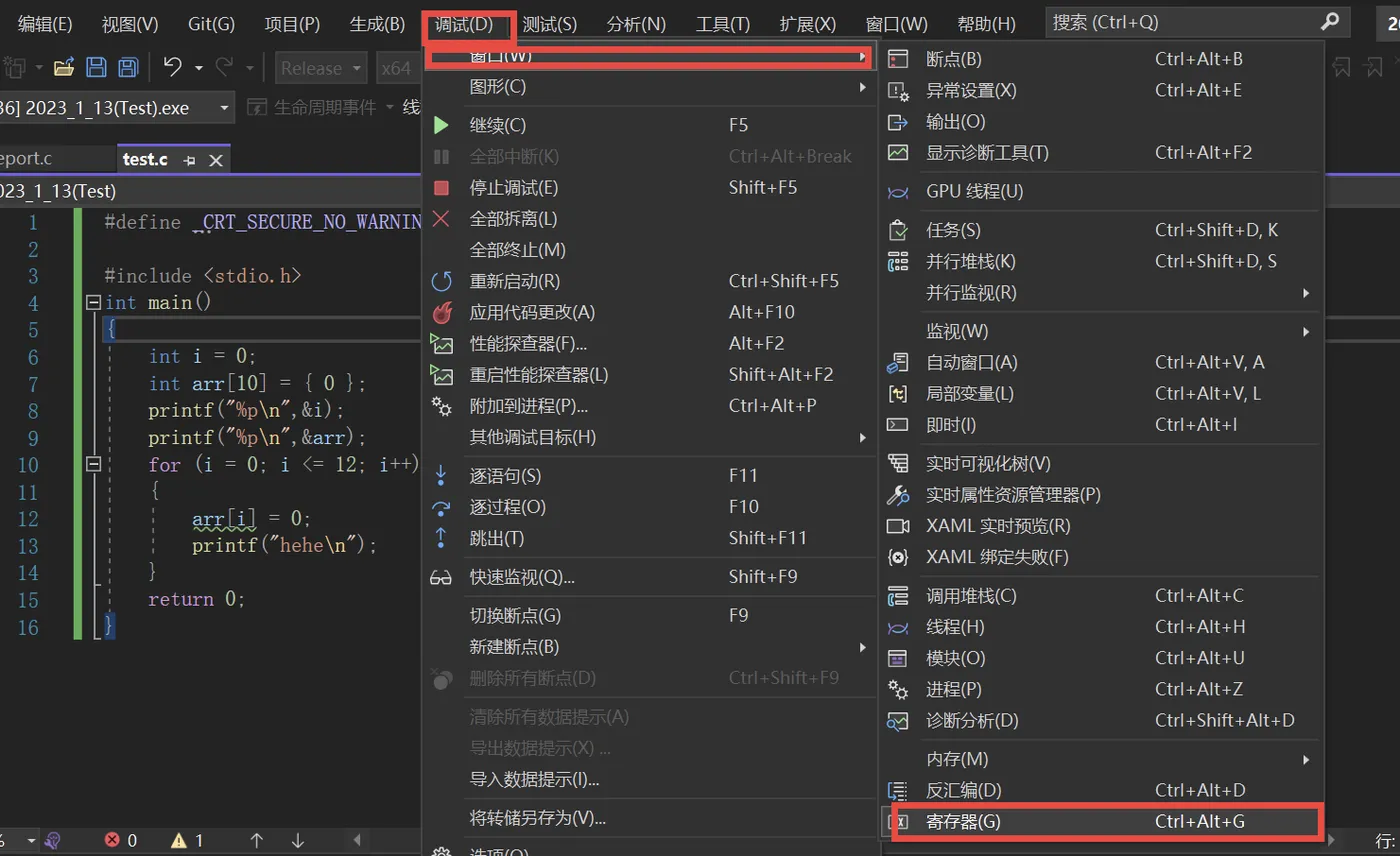Click the green Continue play icon
1400x856 pixels.
(x=441, y=125)
